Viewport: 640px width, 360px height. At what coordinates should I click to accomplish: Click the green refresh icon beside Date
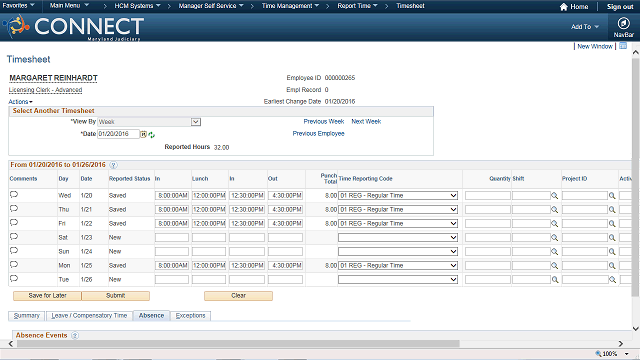click(152, 135)
